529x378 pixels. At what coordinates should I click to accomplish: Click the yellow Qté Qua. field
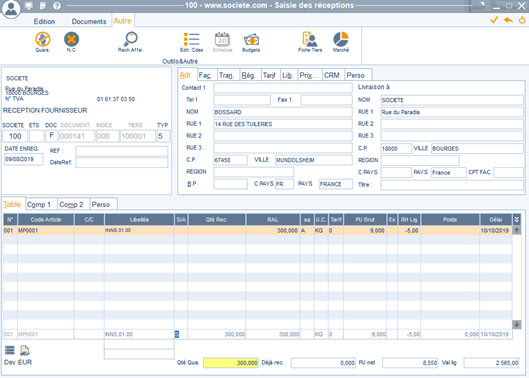pos(231,363)
